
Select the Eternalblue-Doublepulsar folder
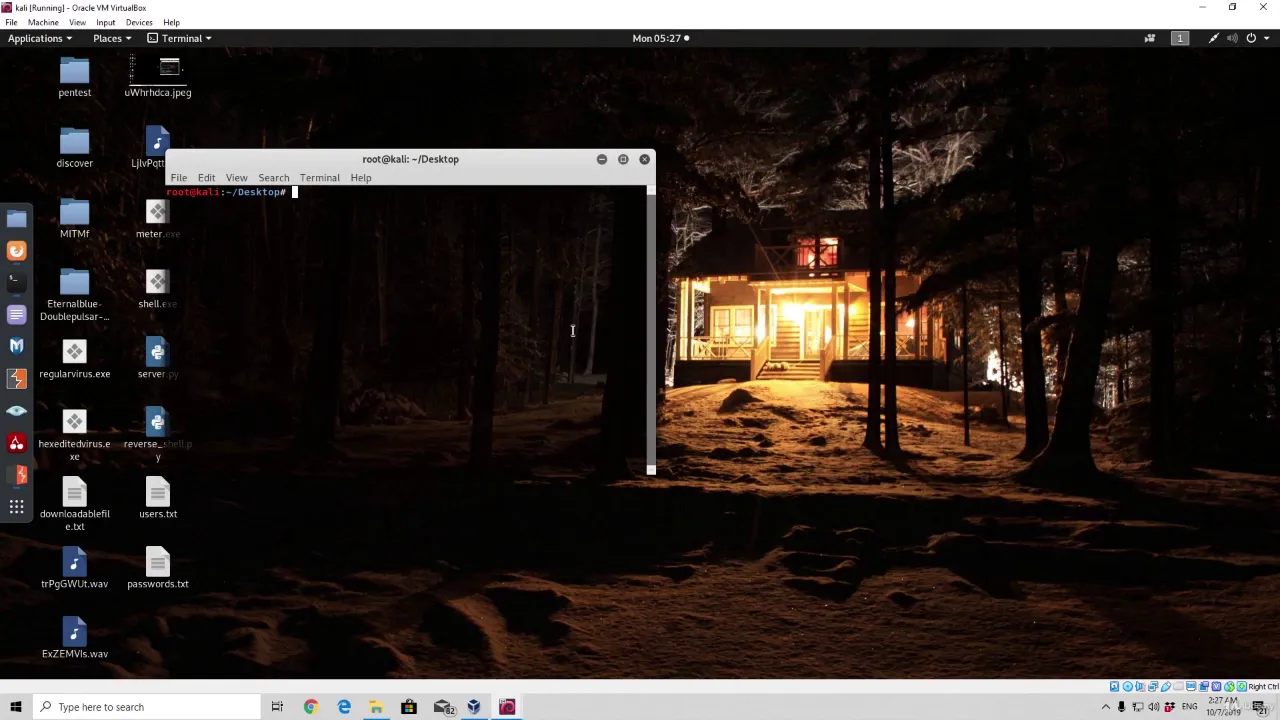pos(74,295)
